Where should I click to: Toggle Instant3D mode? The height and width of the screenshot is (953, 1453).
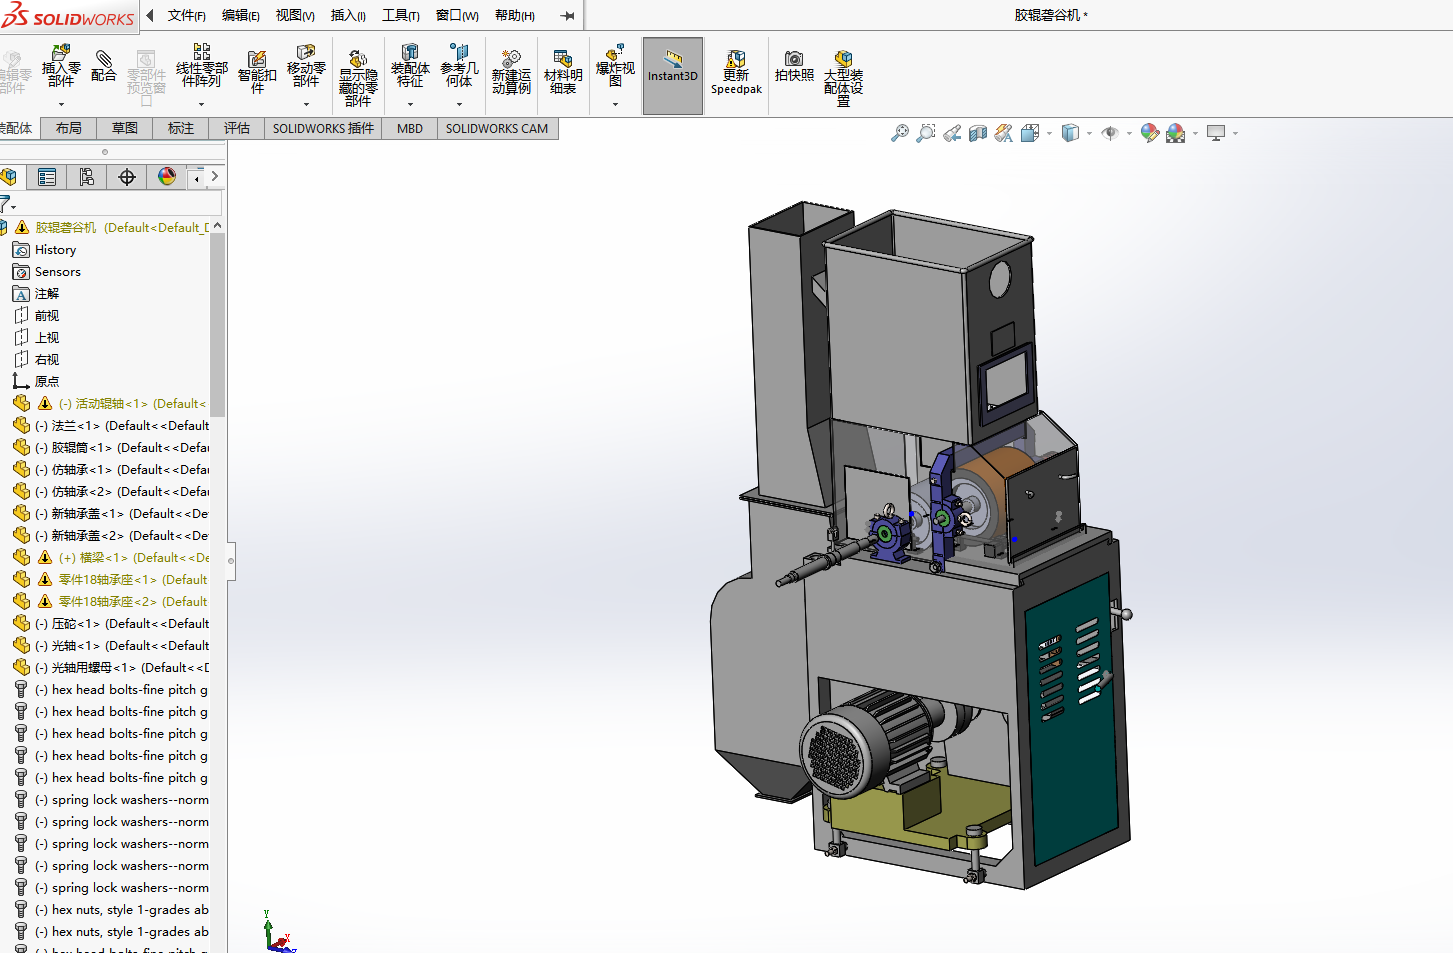click(673, 75)
